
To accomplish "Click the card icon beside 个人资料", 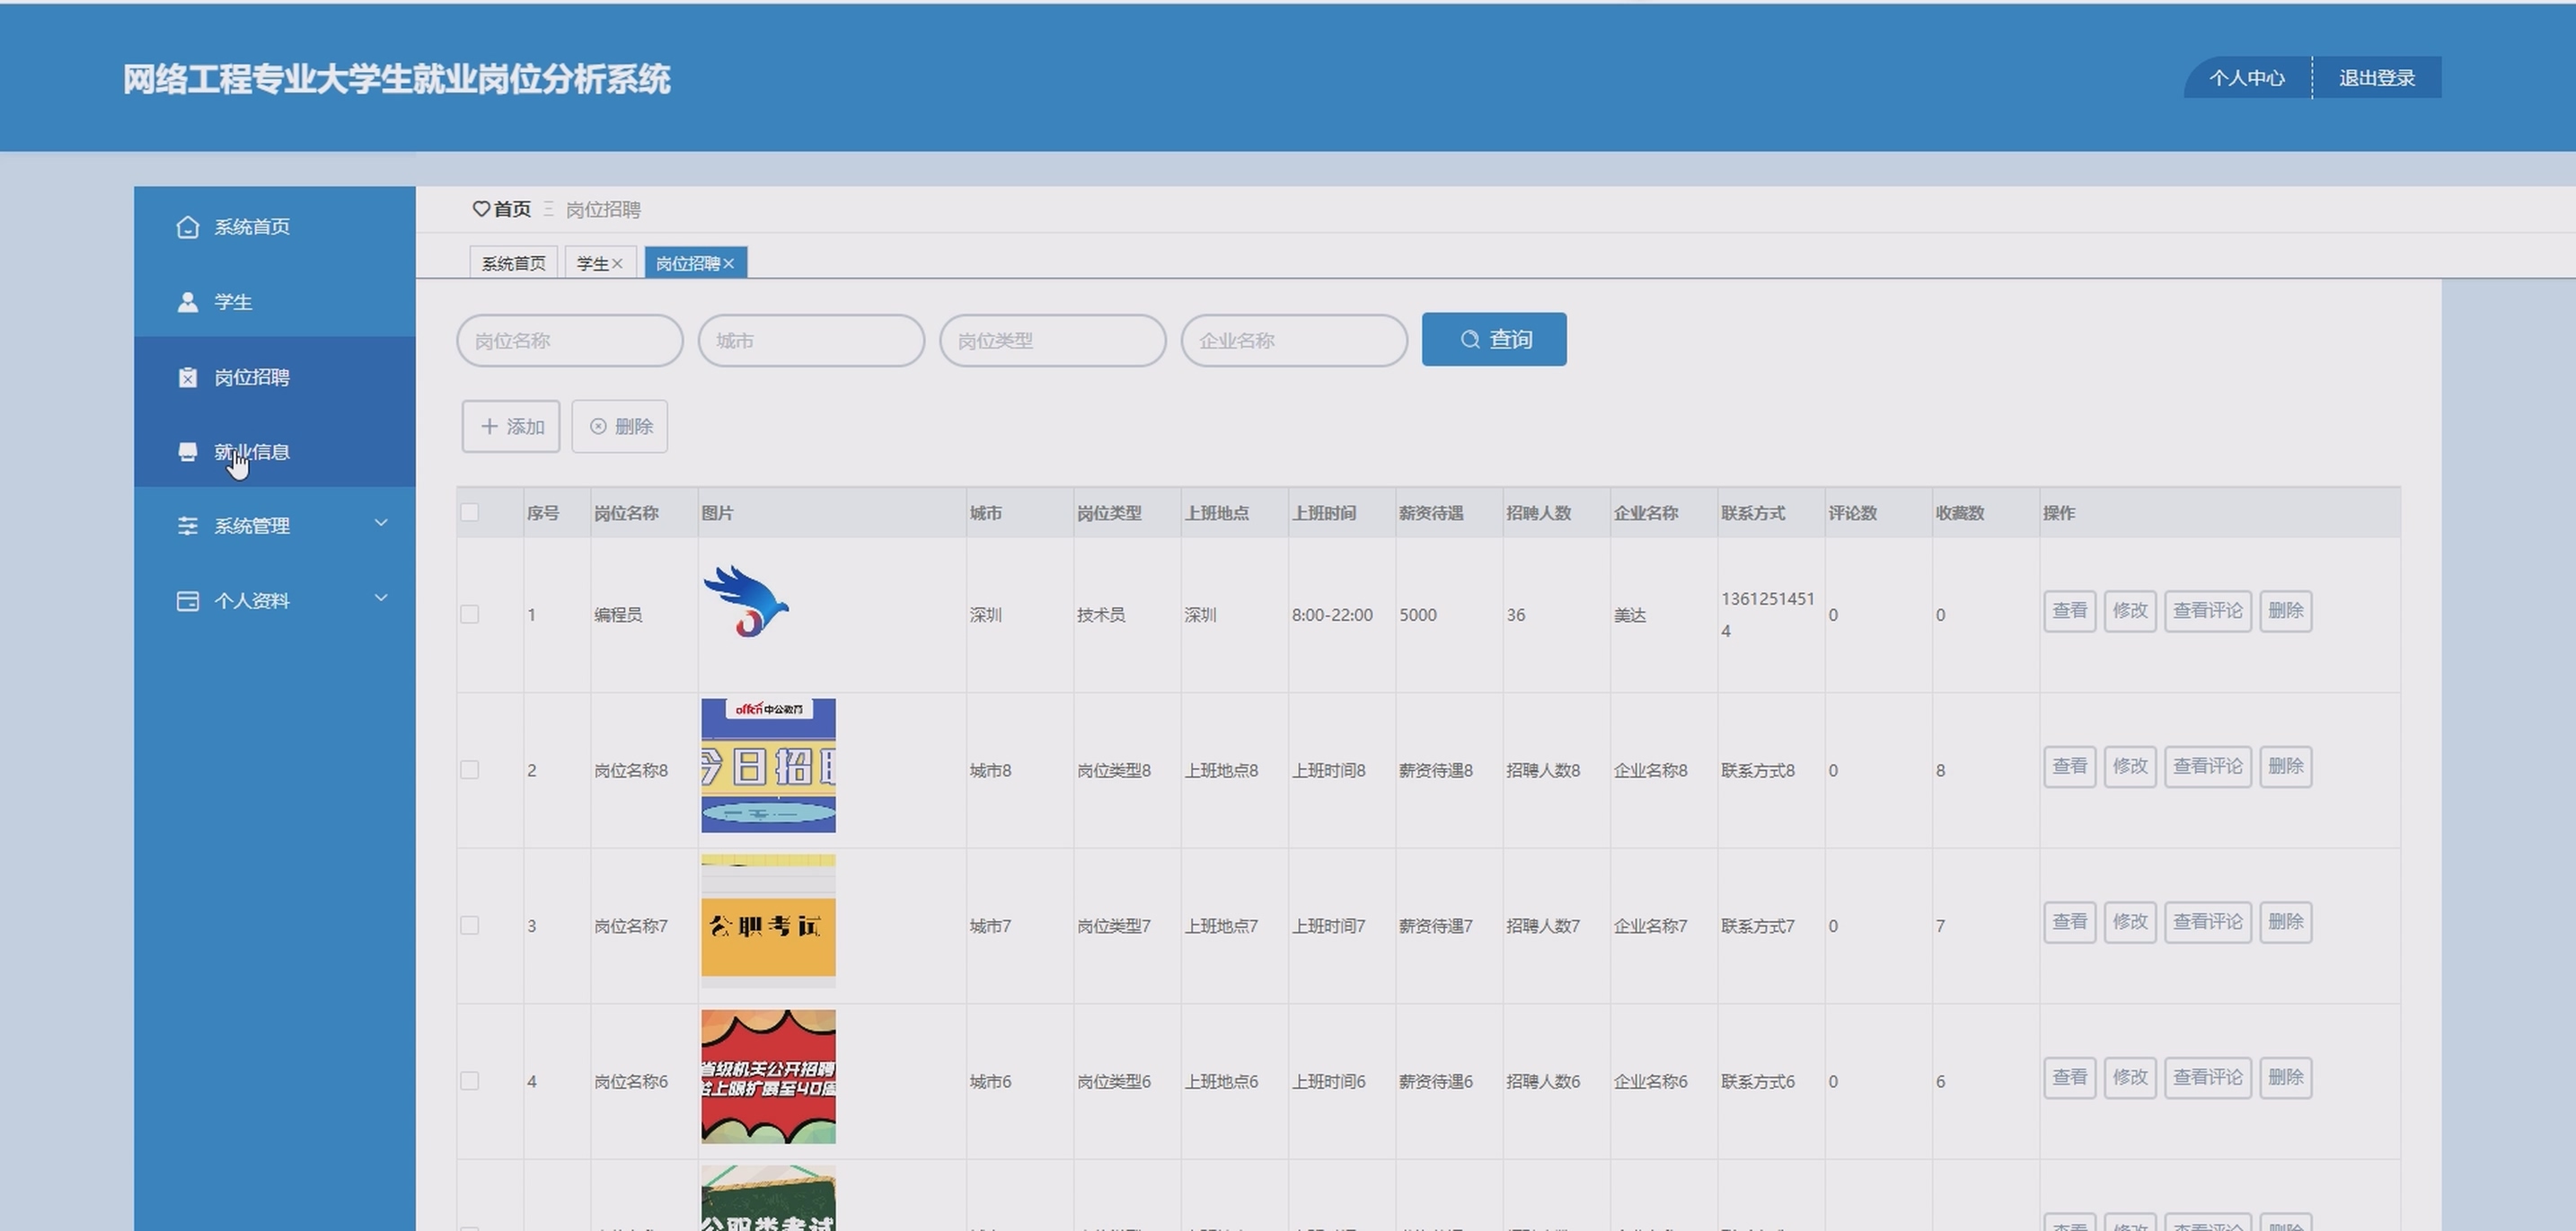I will point(187,601).
